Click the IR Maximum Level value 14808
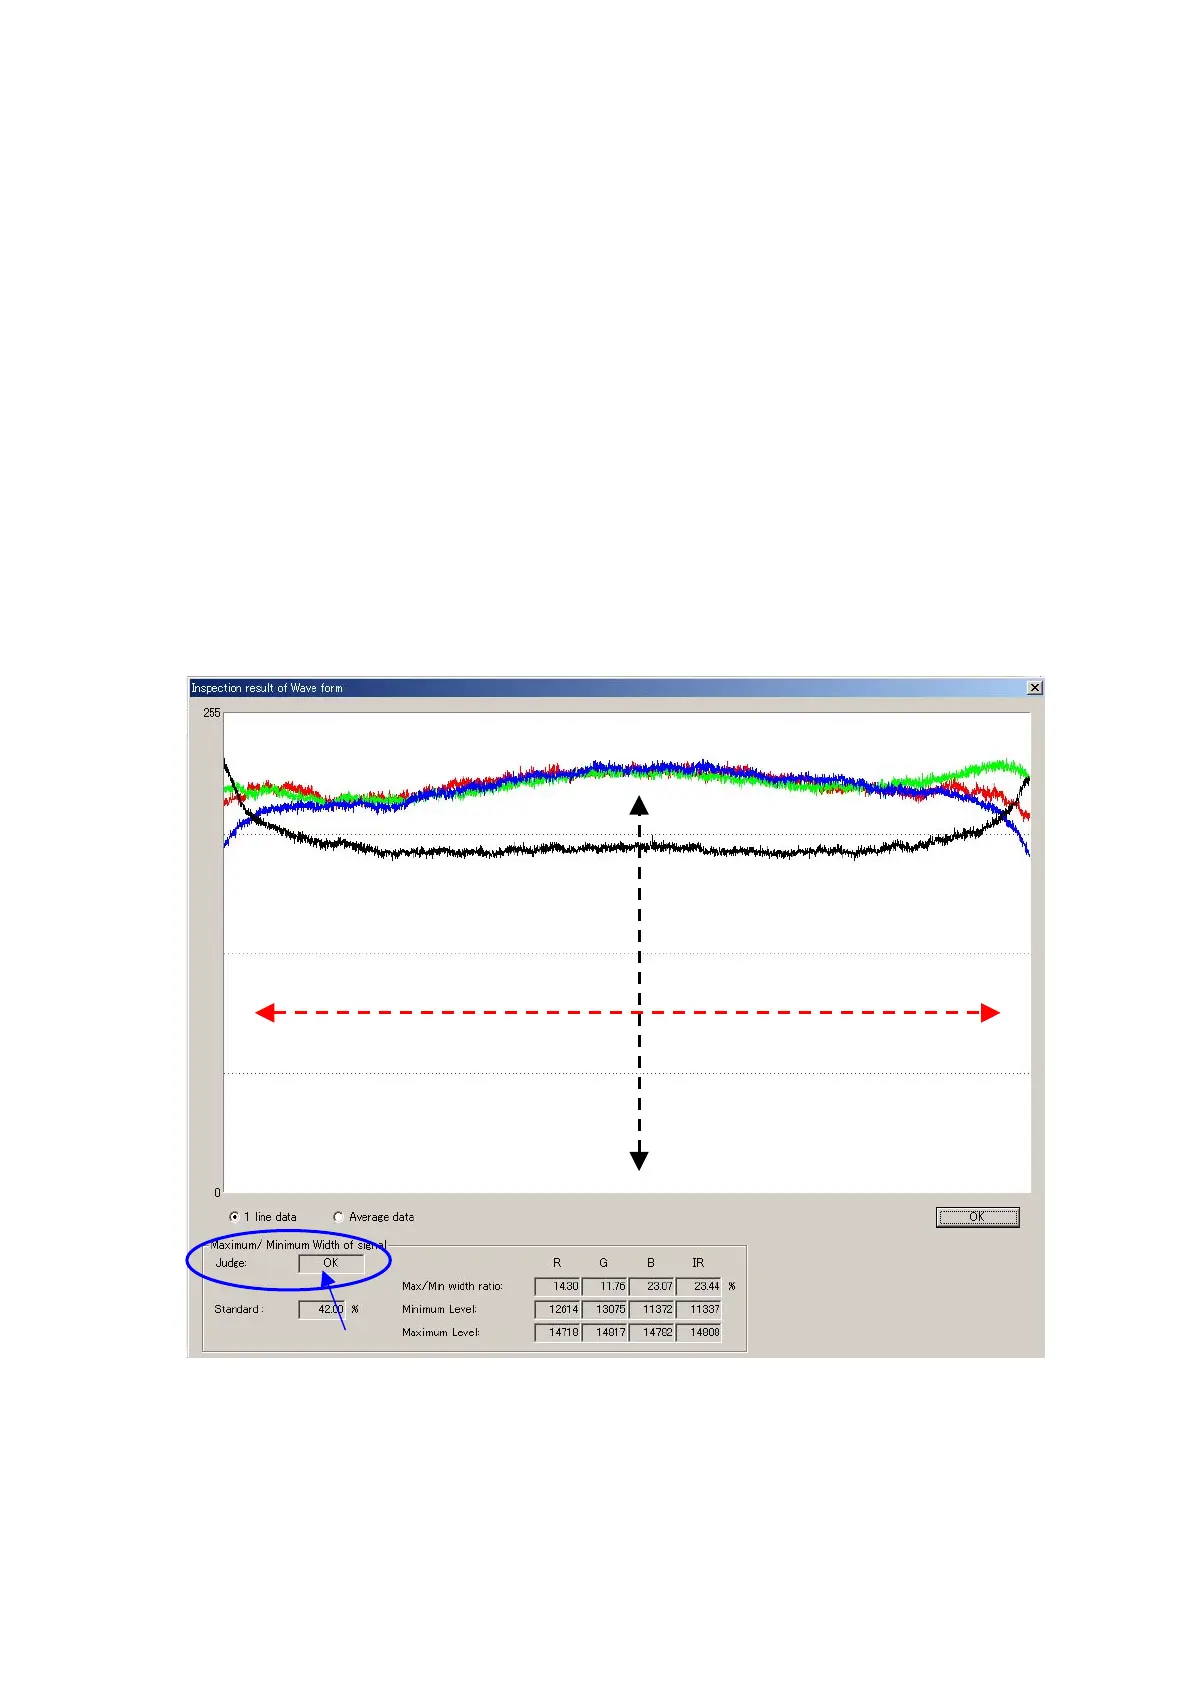This screenshot has width=1190, height=1684. click(698, 1332)
